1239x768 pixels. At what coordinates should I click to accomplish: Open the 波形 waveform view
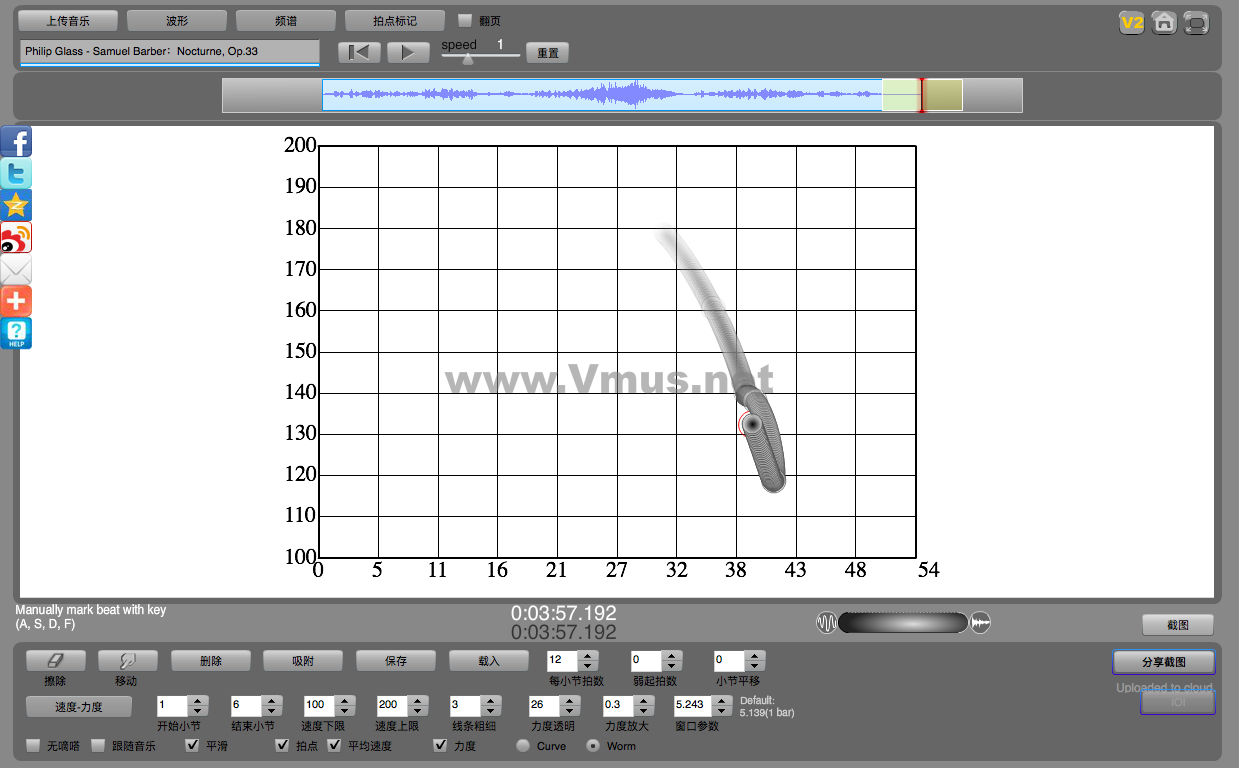(177, 20)
